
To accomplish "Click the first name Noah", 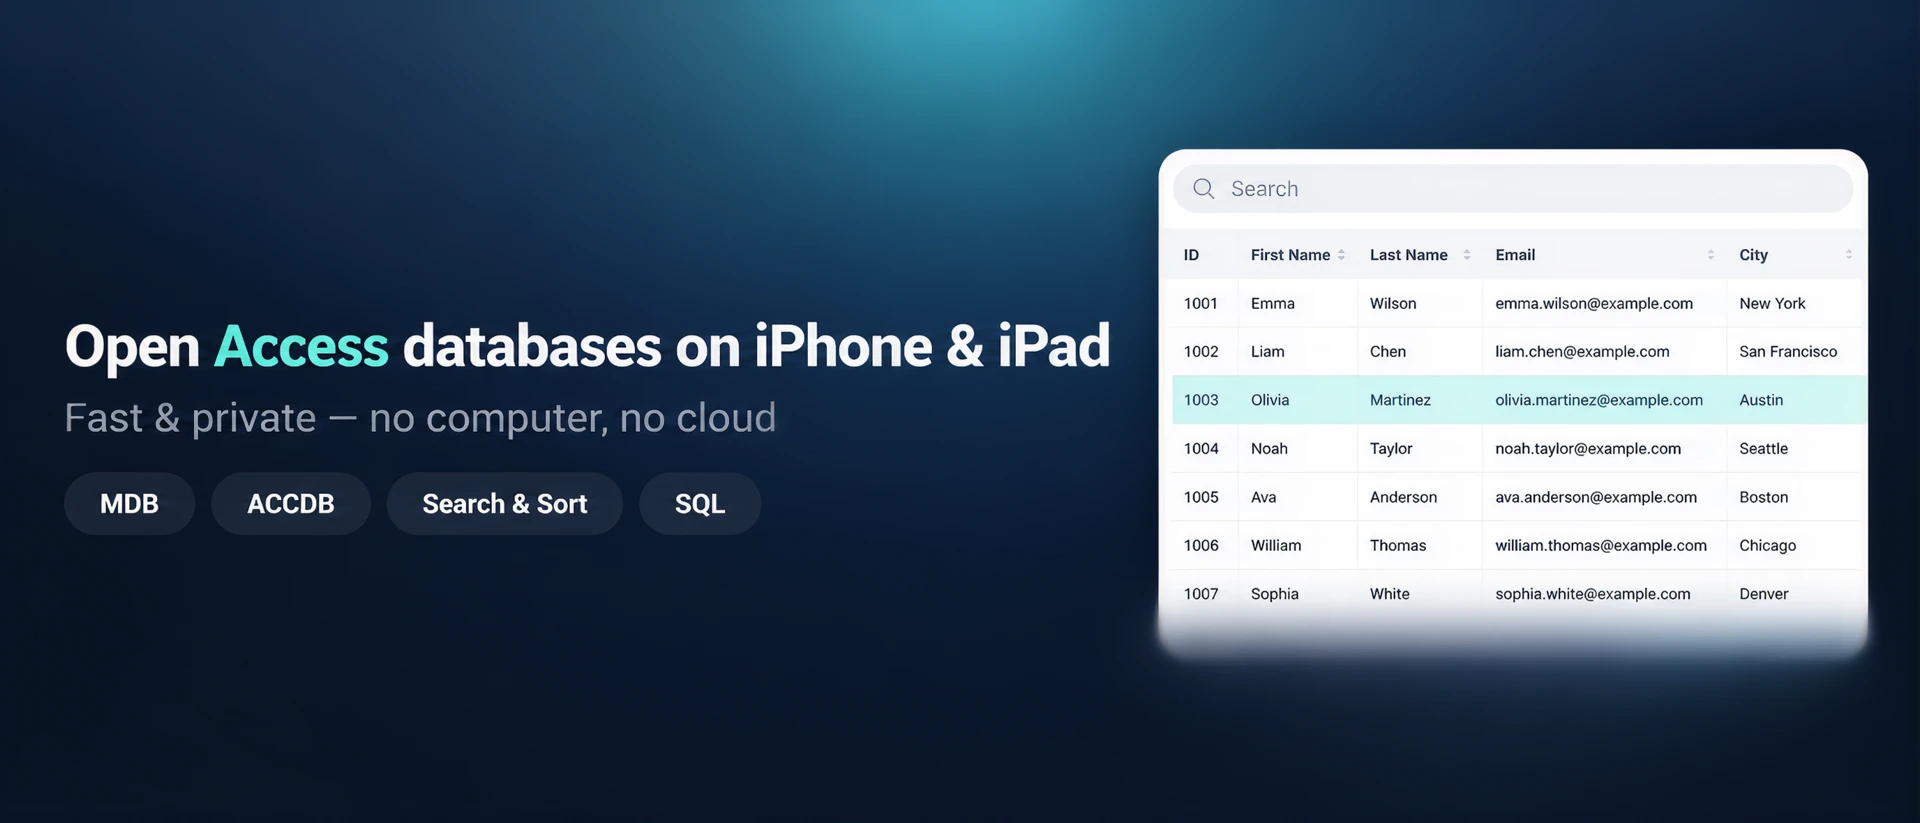I will click(1269, 449).
